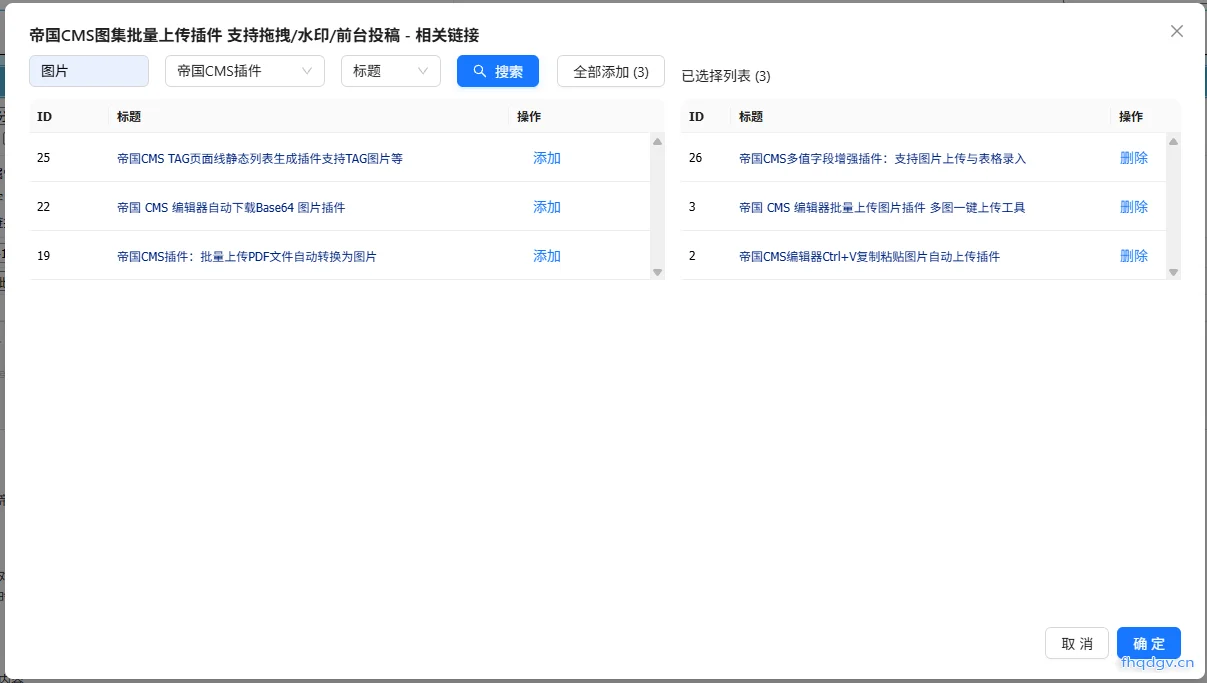The height and width of the screenshot is (683, 1207).
Task: Click the 已选择列表 (3) label
Action: 726,76
